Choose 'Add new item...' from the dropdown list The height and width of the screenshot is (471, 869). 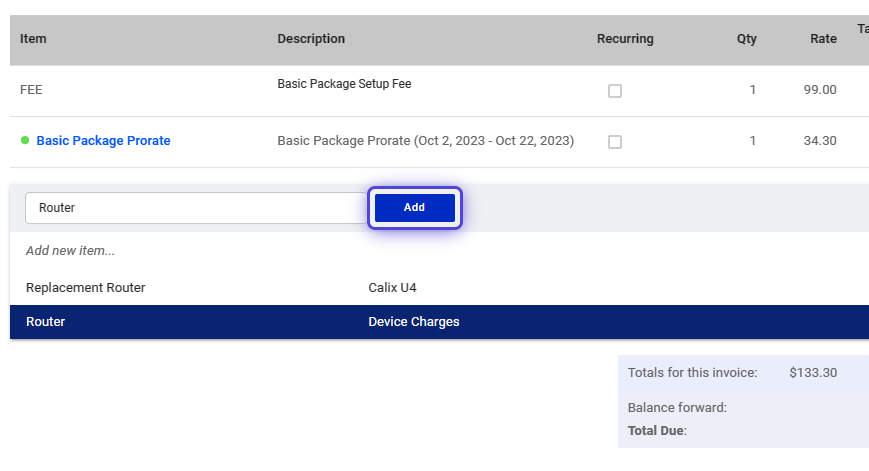click(70, 250)
